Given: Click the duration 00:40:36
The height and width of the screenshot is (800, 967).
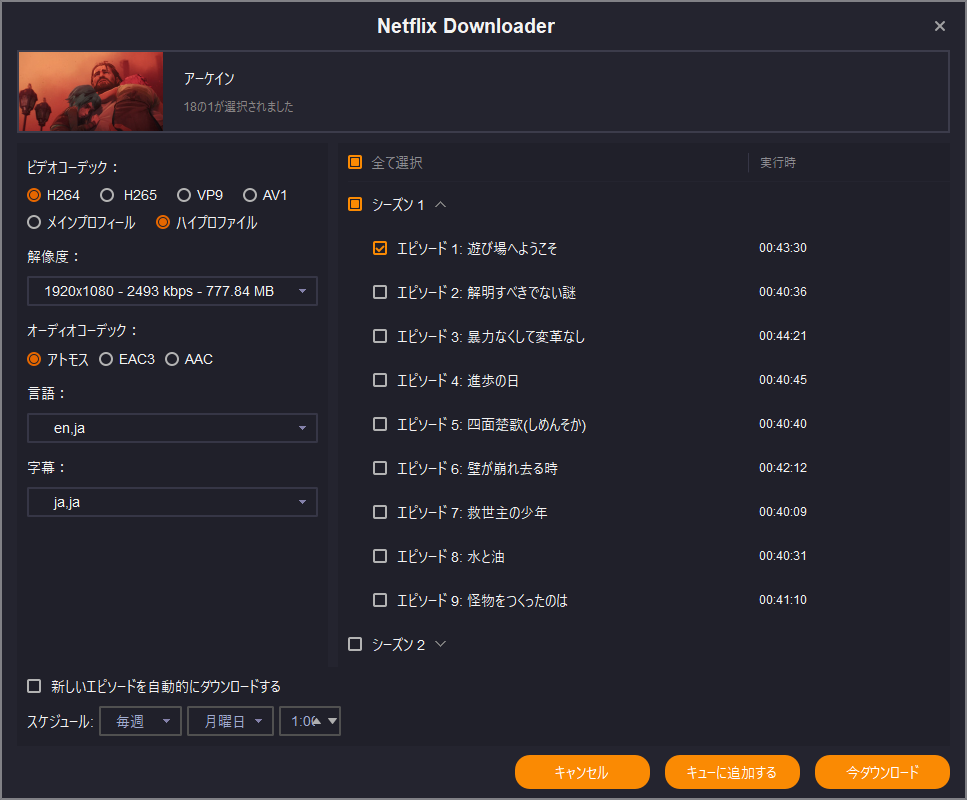Looking at the screenshot, I should (x=783, y=292).
